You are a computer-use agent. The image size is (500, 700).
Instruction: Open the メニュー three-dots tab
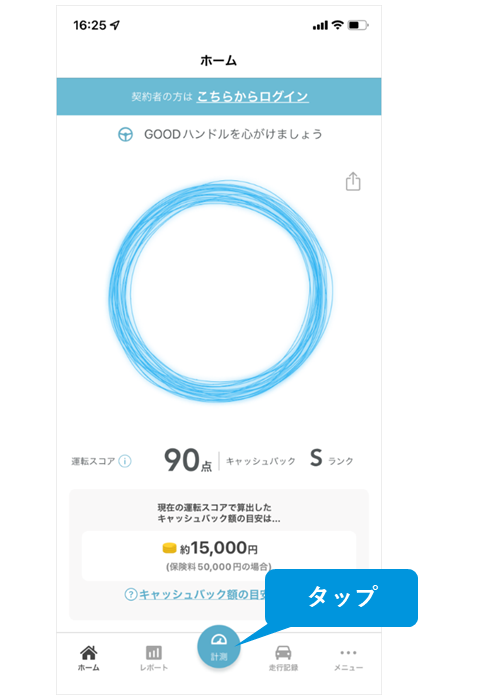pyautogui.click(x=348, y=659)
